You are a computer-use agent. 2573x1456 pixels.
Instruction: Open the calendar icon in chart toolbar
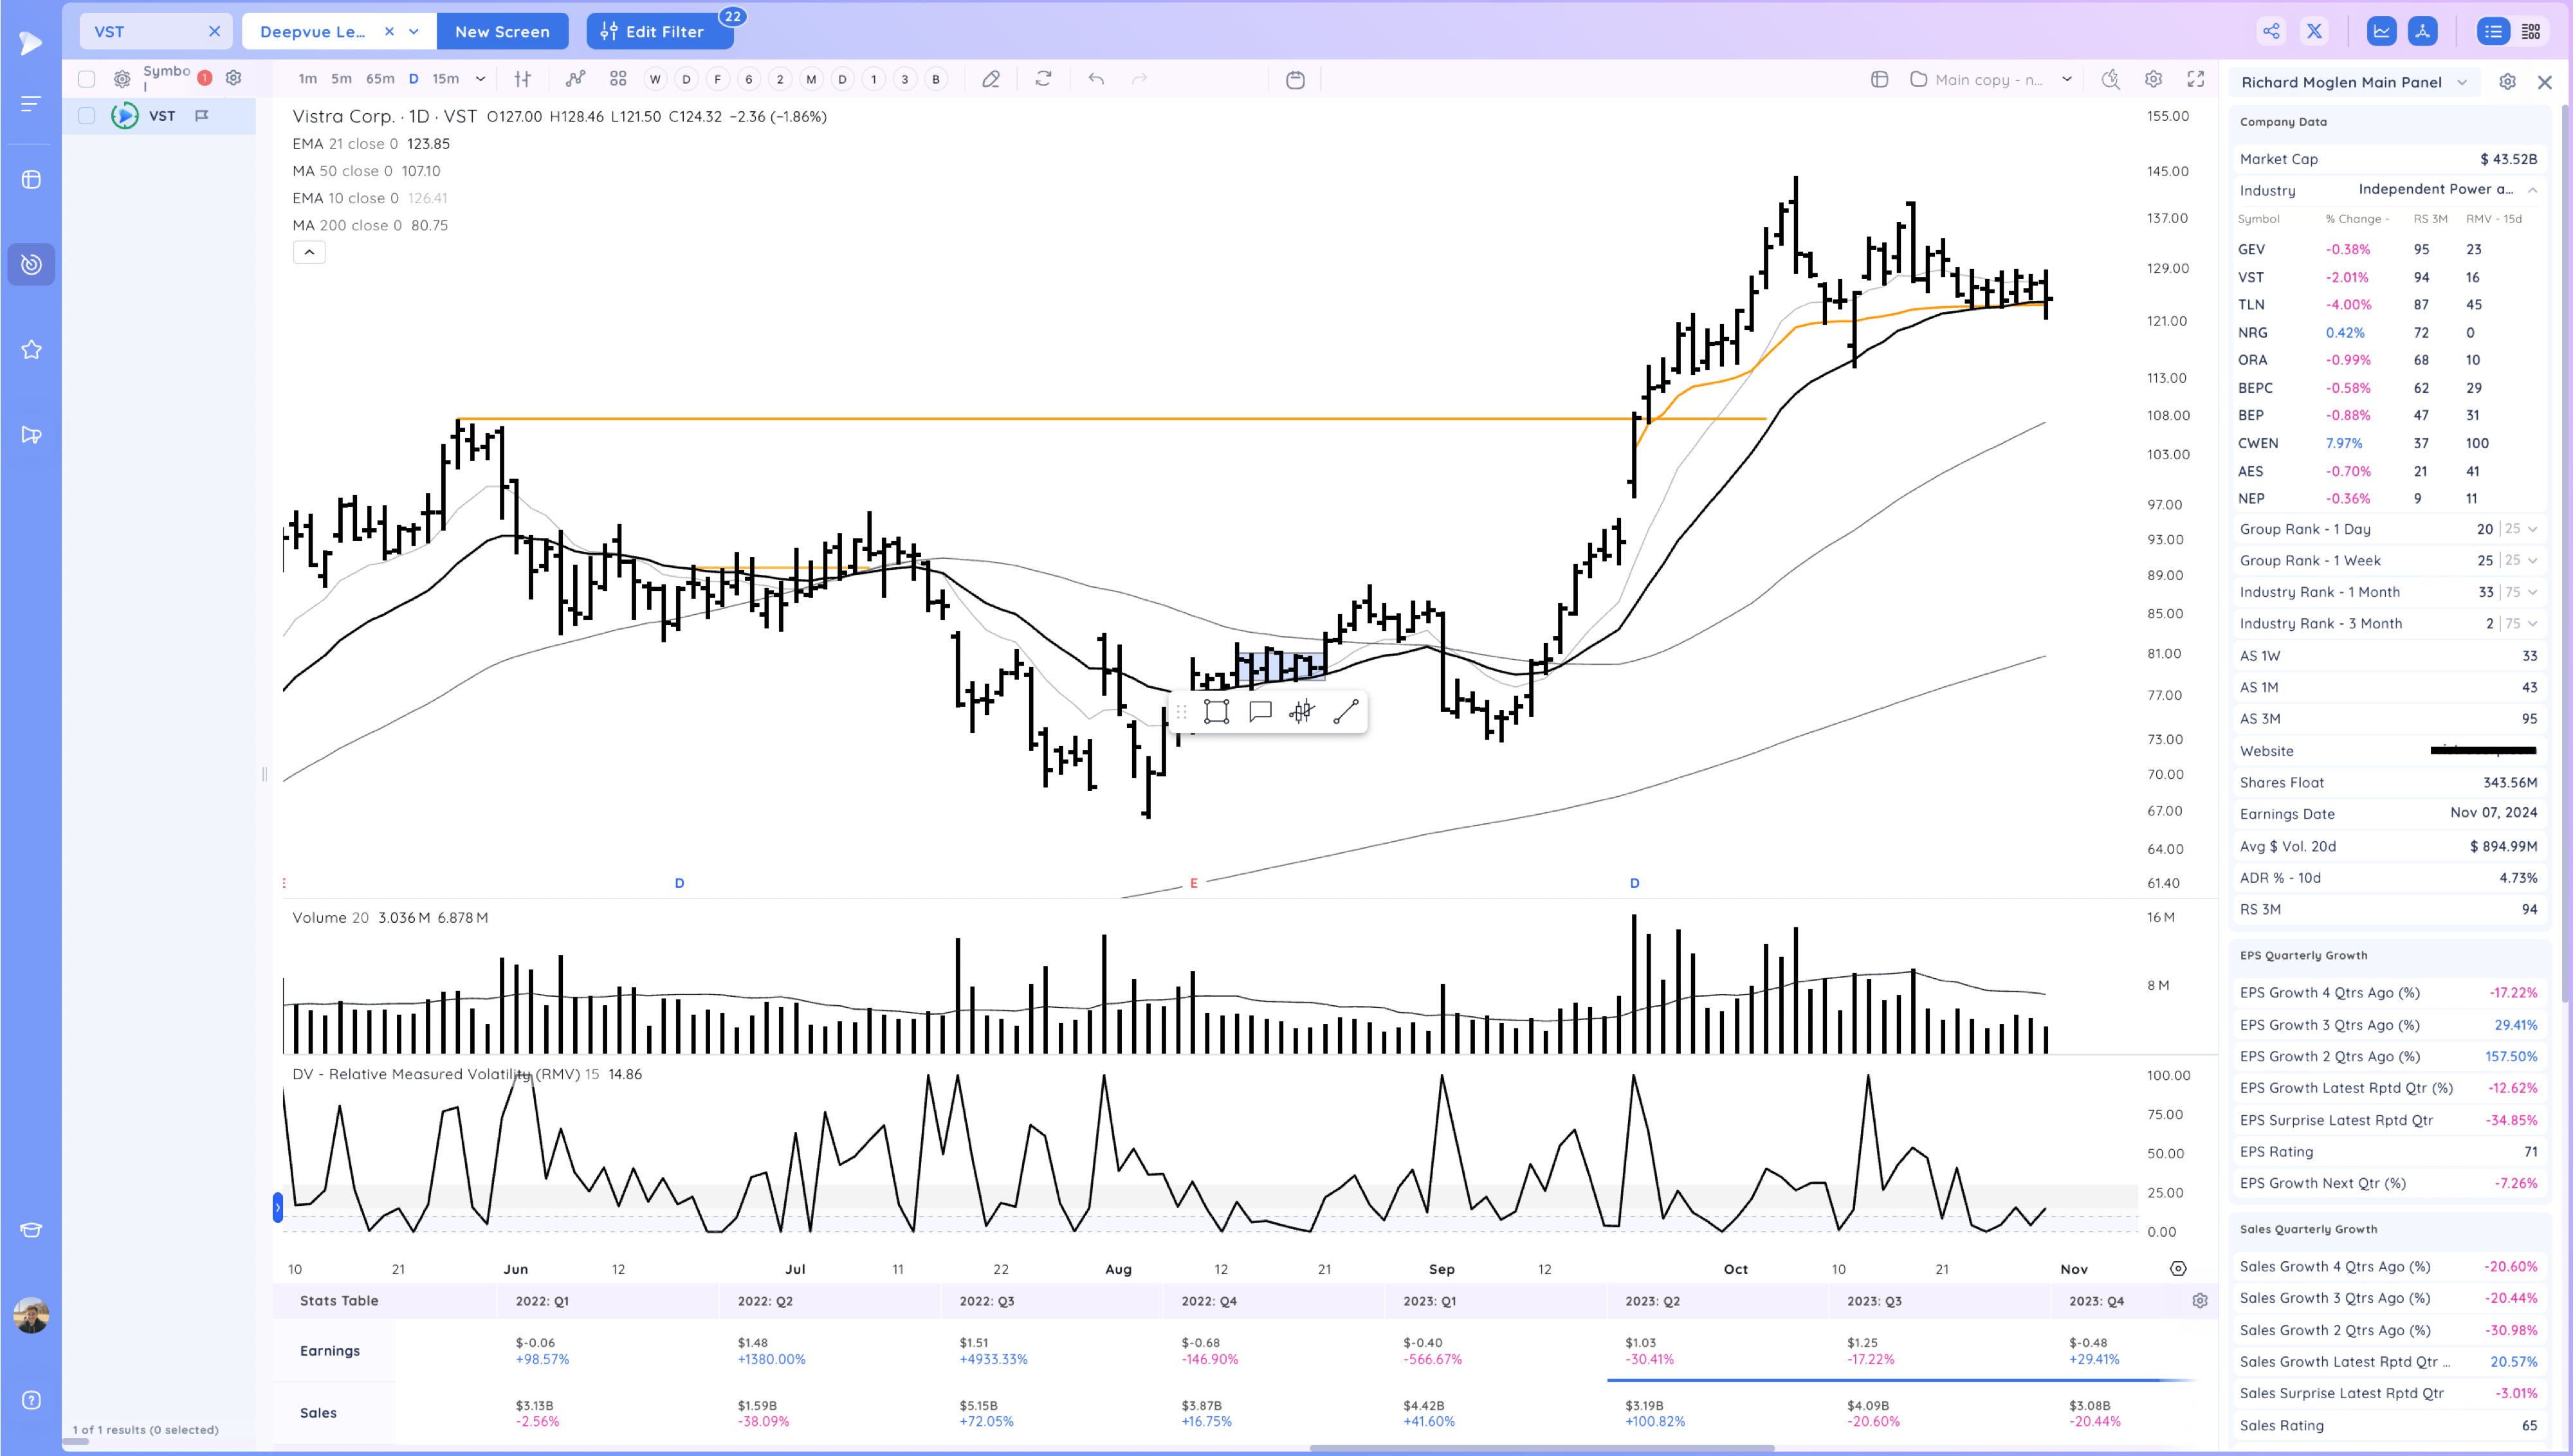pos(1295,79)
